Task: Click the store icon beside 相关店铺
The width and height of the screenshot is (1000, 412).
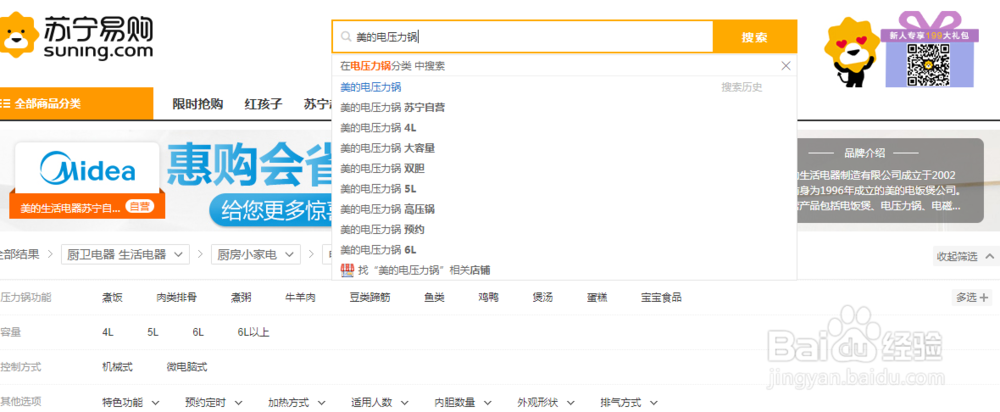Action: [x=346, y=270]
